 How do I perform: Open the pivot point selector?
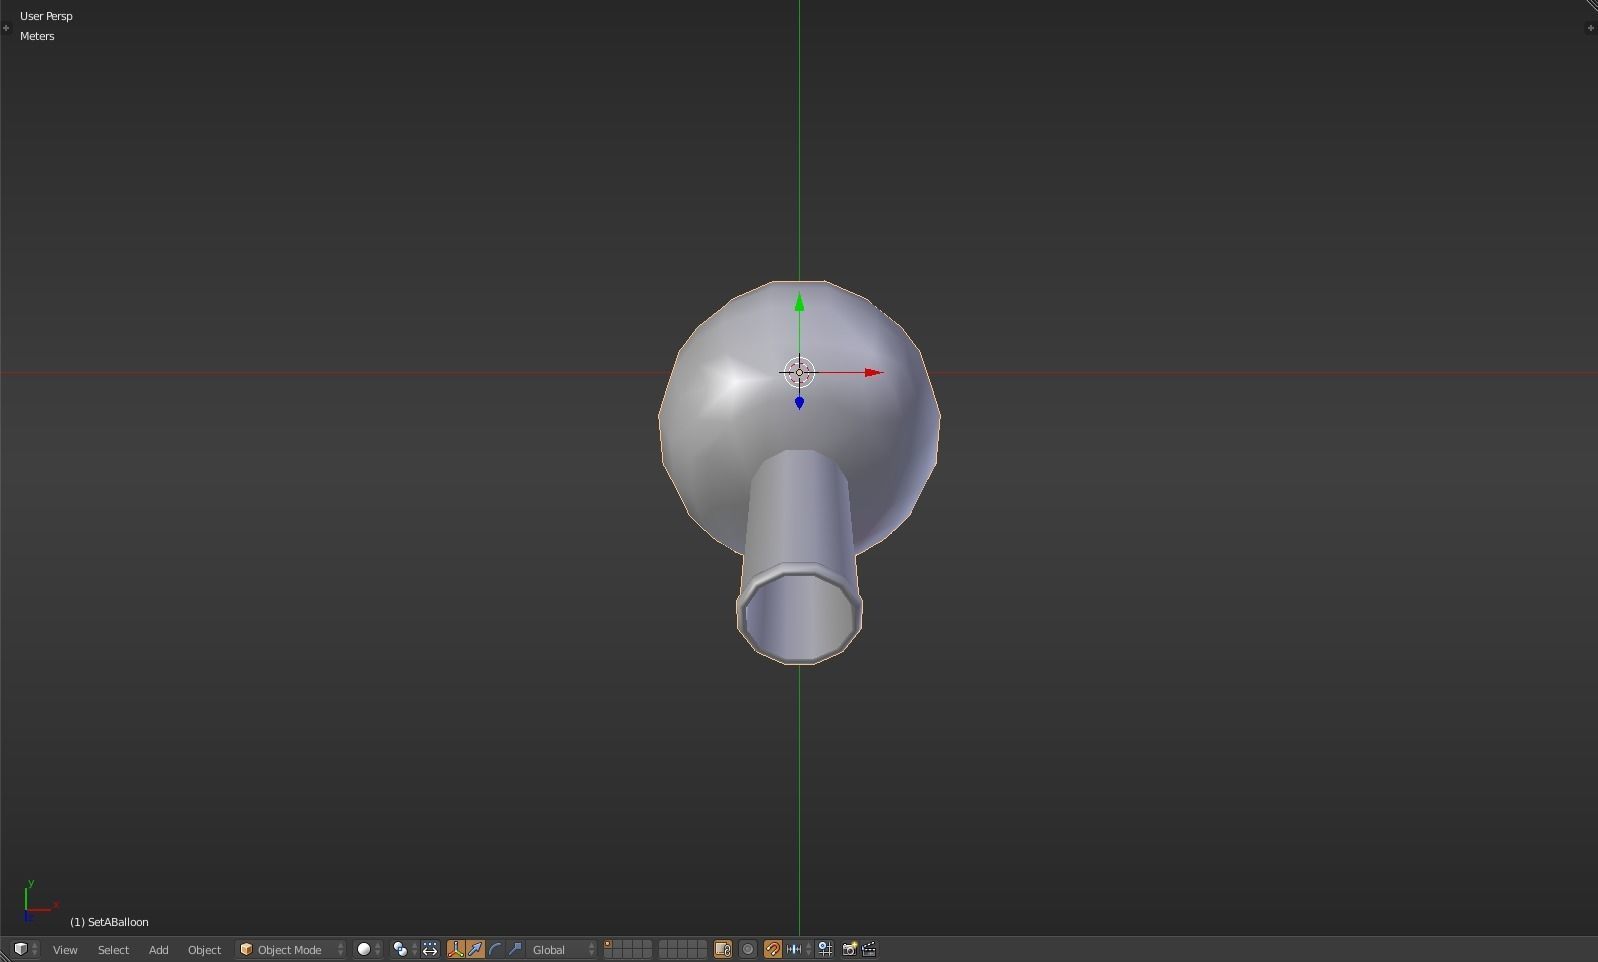[404, 950]
